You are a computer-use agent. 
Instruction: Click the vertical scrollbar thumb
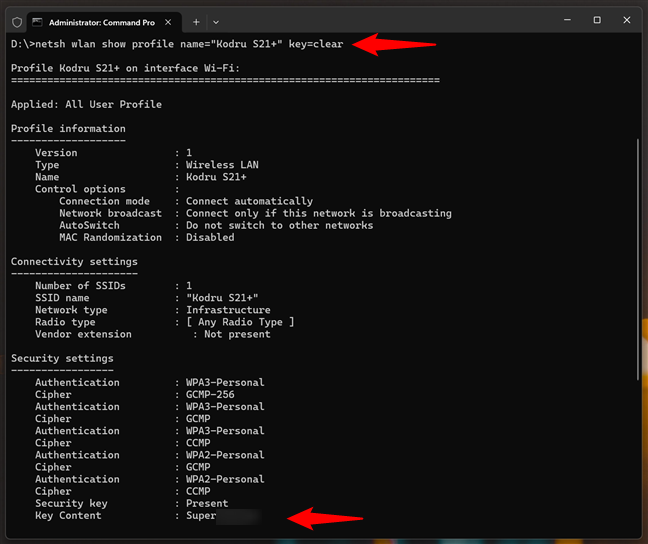click(639, 260)
